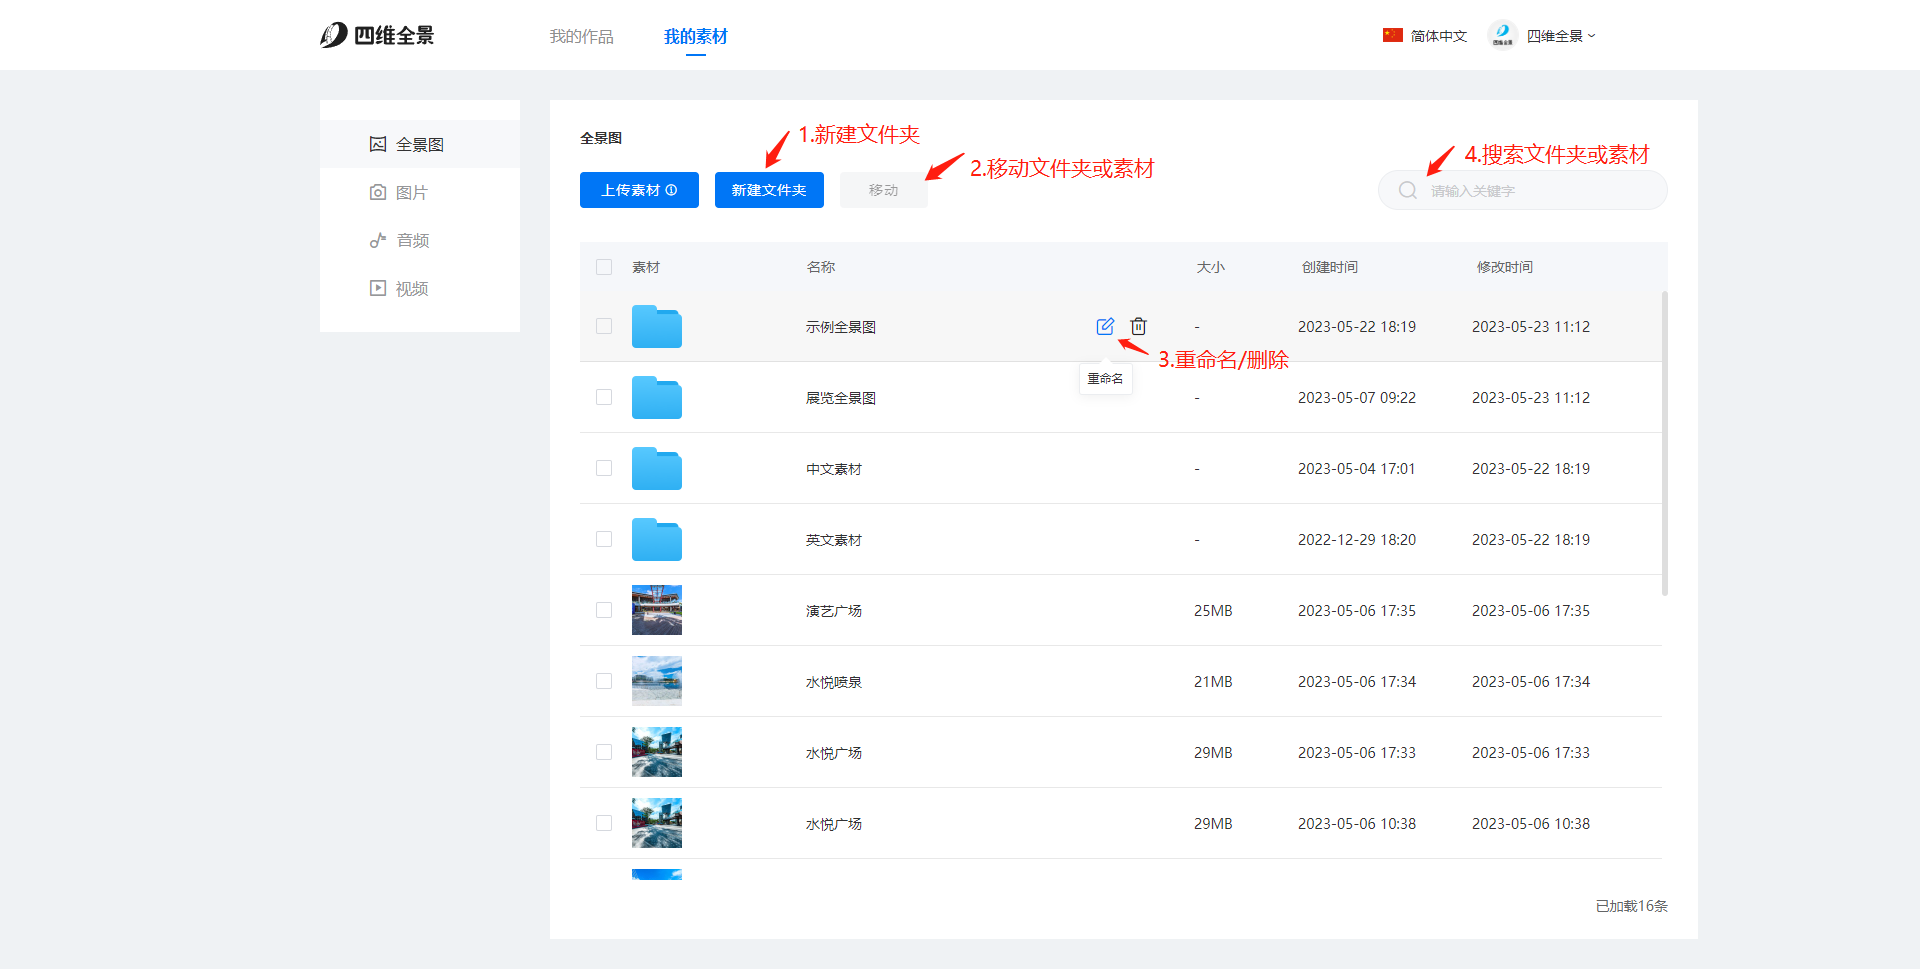This screenshot has width=1920, height=969.
Task: Open the 英文素材 folder icon
Action: pyautogui.click(x=656, y=540)
